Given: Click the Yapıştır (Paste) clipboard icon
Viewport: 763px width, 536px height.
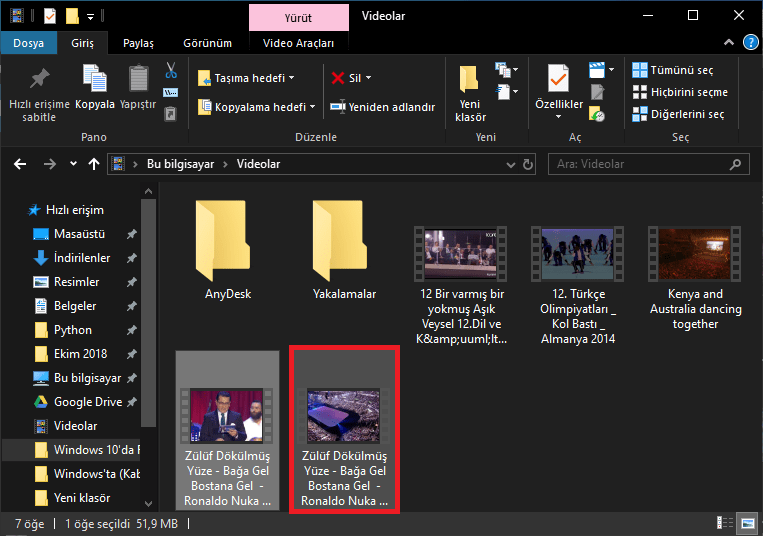Looking at the screenshot, I should pos(138,80).
